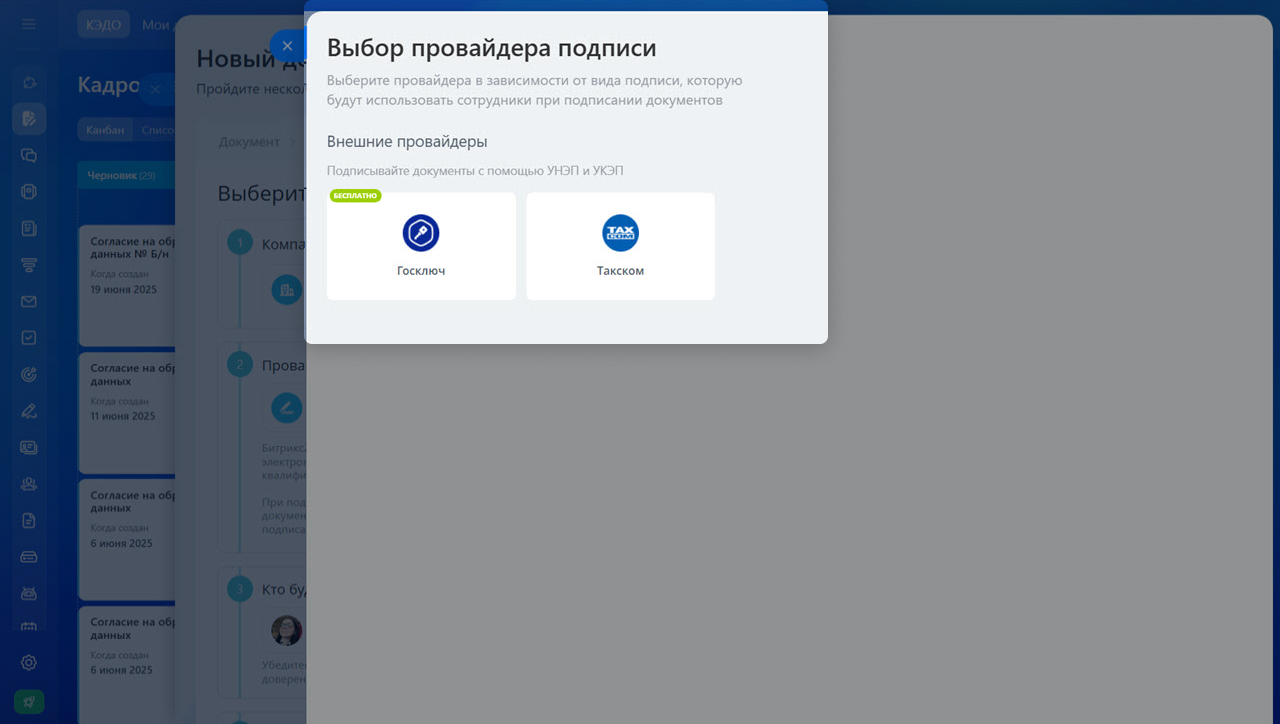Click the signer avatar in step 3
Viewport: 1280px width, 724px height.
[287, 630]
